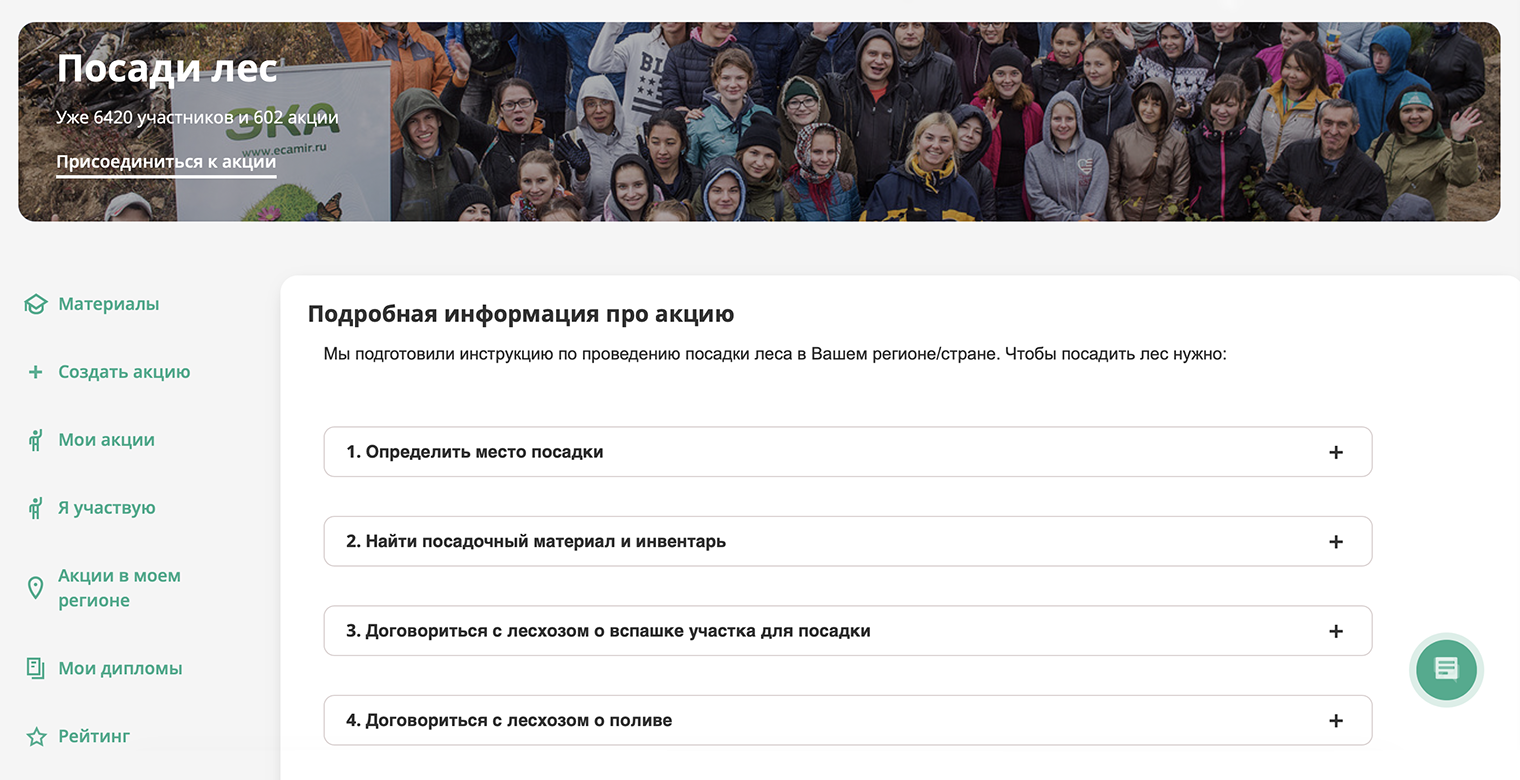The image size is (1520, 780).
Task: Open the Материалы sidebar section
Action: click(x=108, y=304)
